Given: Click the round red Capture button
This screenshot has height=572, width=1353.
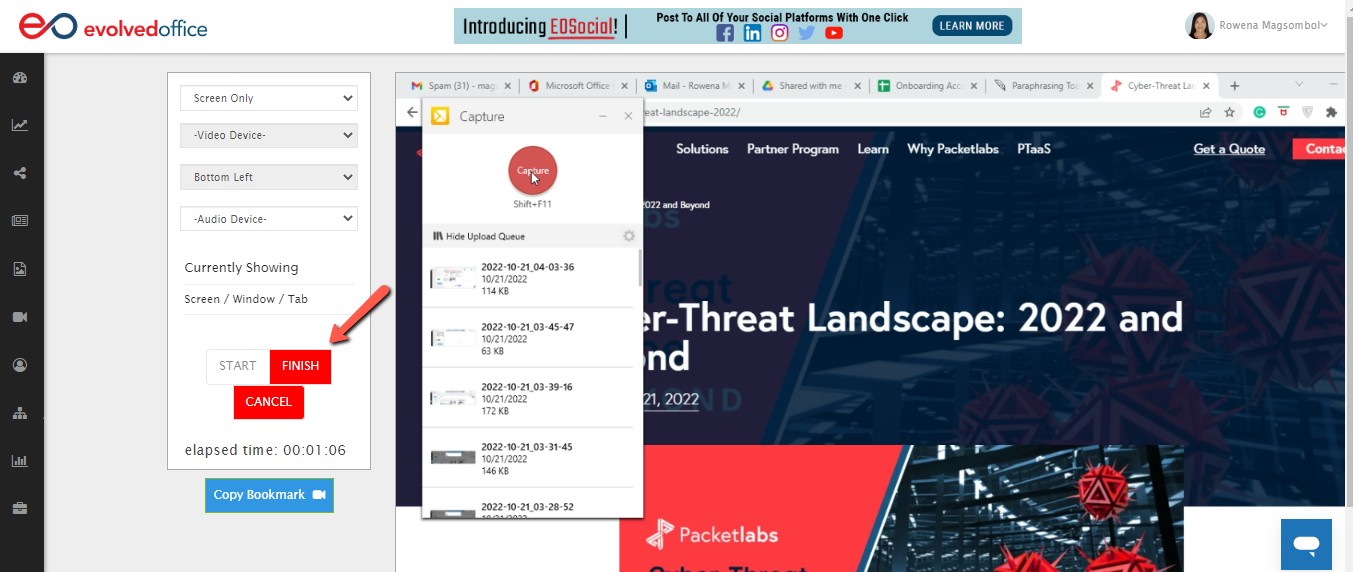Looking at the screenshot, I should click(x=533, y=171).
